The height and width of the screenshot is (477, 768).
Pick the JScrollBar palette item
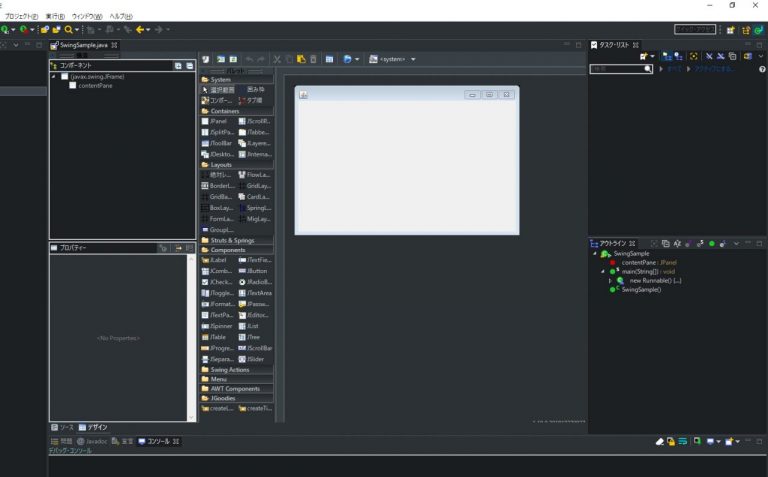[255, 348]
